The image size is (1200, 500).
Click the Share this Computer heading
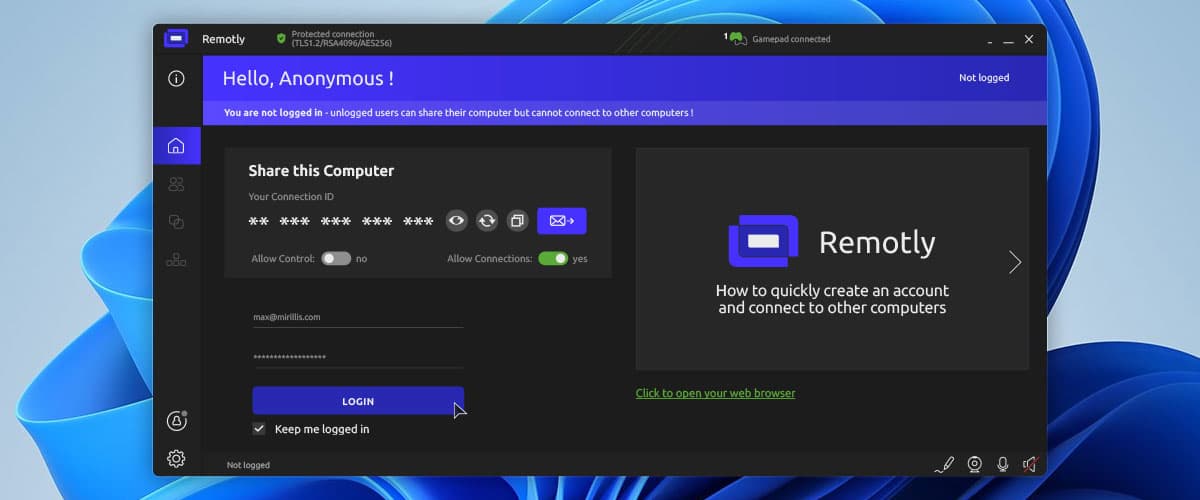tap(321, 171)
